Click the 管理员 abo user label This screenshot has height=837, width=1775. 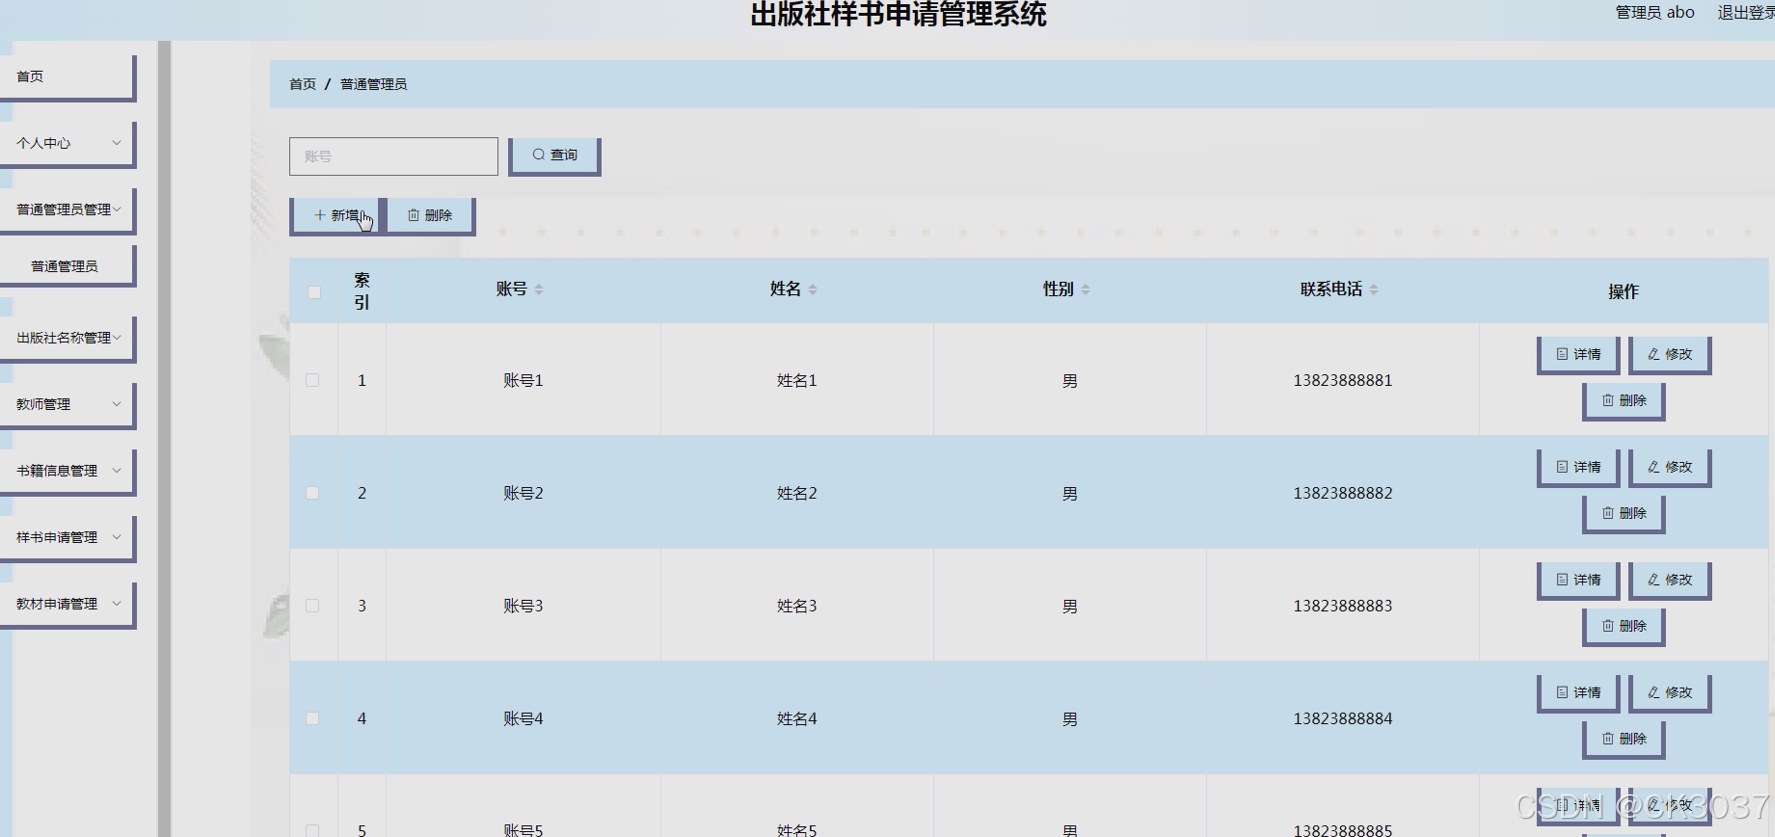pos(1655,12)
